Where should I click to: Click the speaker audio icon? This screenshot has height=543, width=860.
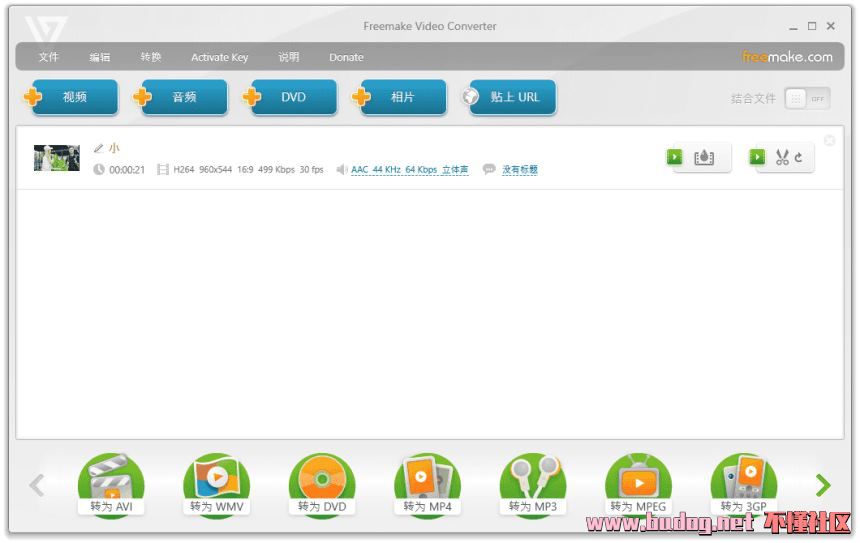pyautogui.click(x=342, y=169)
